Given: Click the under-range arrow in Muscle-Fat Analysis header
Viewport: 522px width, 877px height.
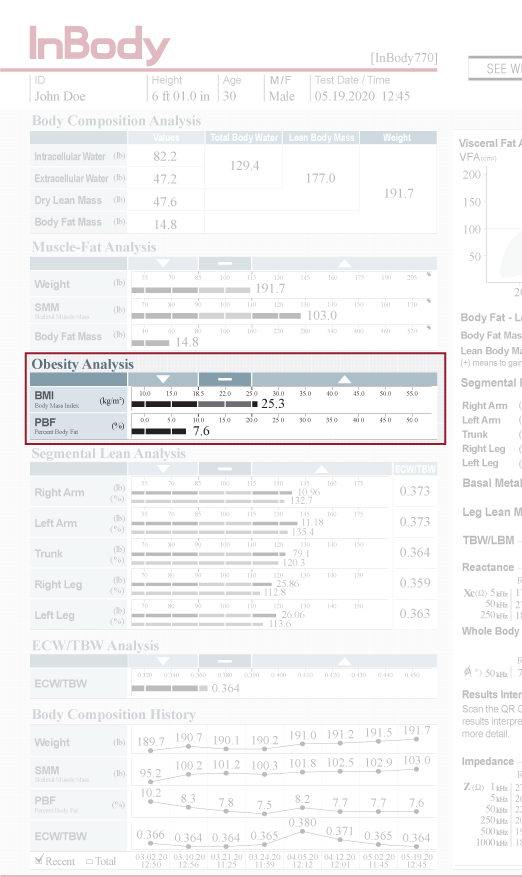Looking at the screenshot, I should point(163,263).
